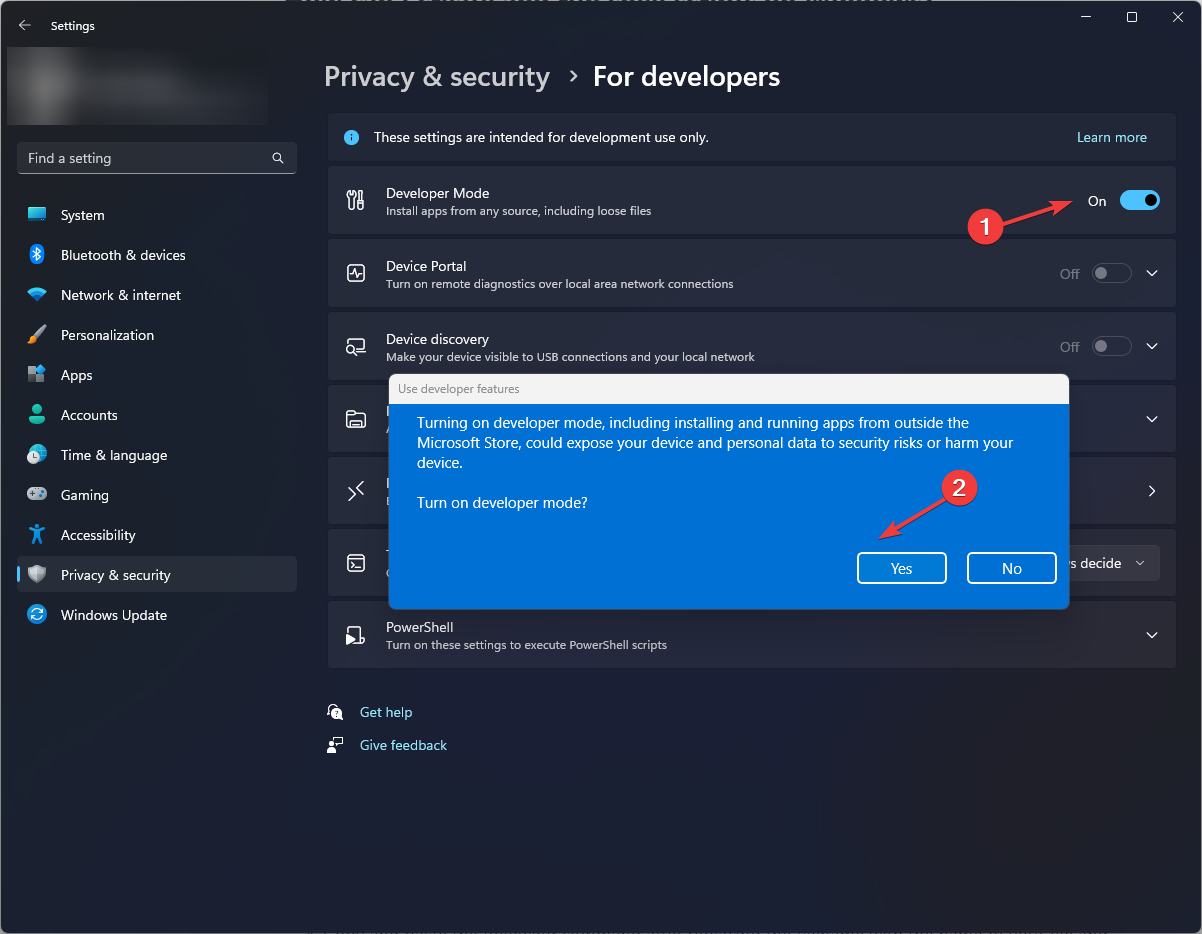This screenshot has width=1202, height=934.
Task: Click the Find a setting search box
Action: (x=156, y=157)
